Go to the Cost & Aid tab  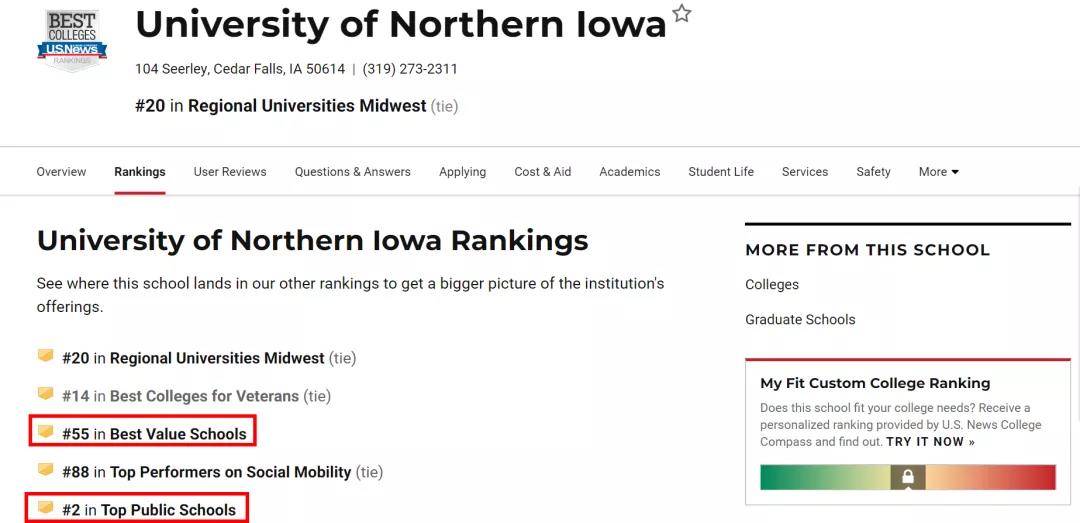(543, 172)
